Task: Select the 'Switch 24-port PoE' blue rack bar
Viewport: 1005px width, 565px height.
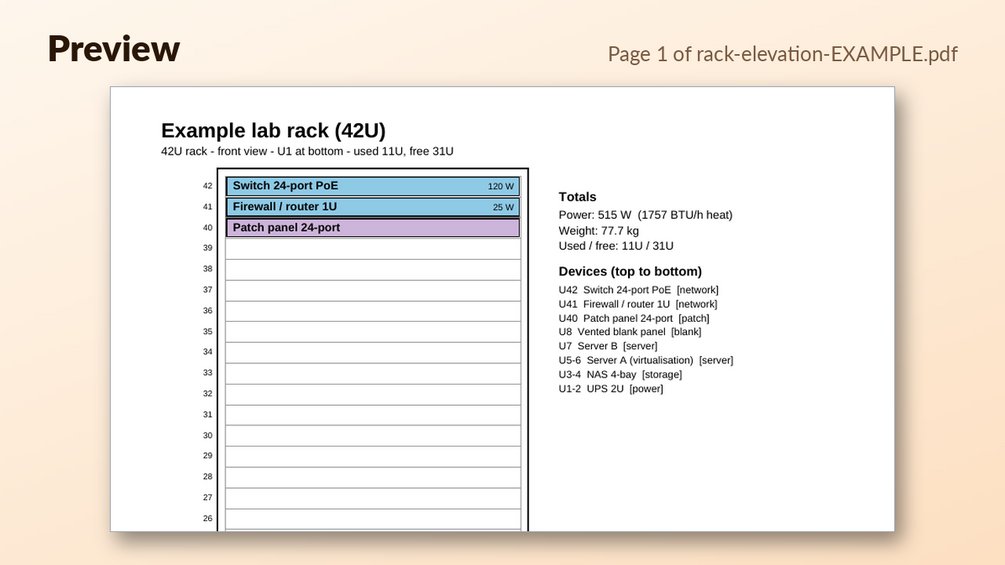Action: (373, 186)
